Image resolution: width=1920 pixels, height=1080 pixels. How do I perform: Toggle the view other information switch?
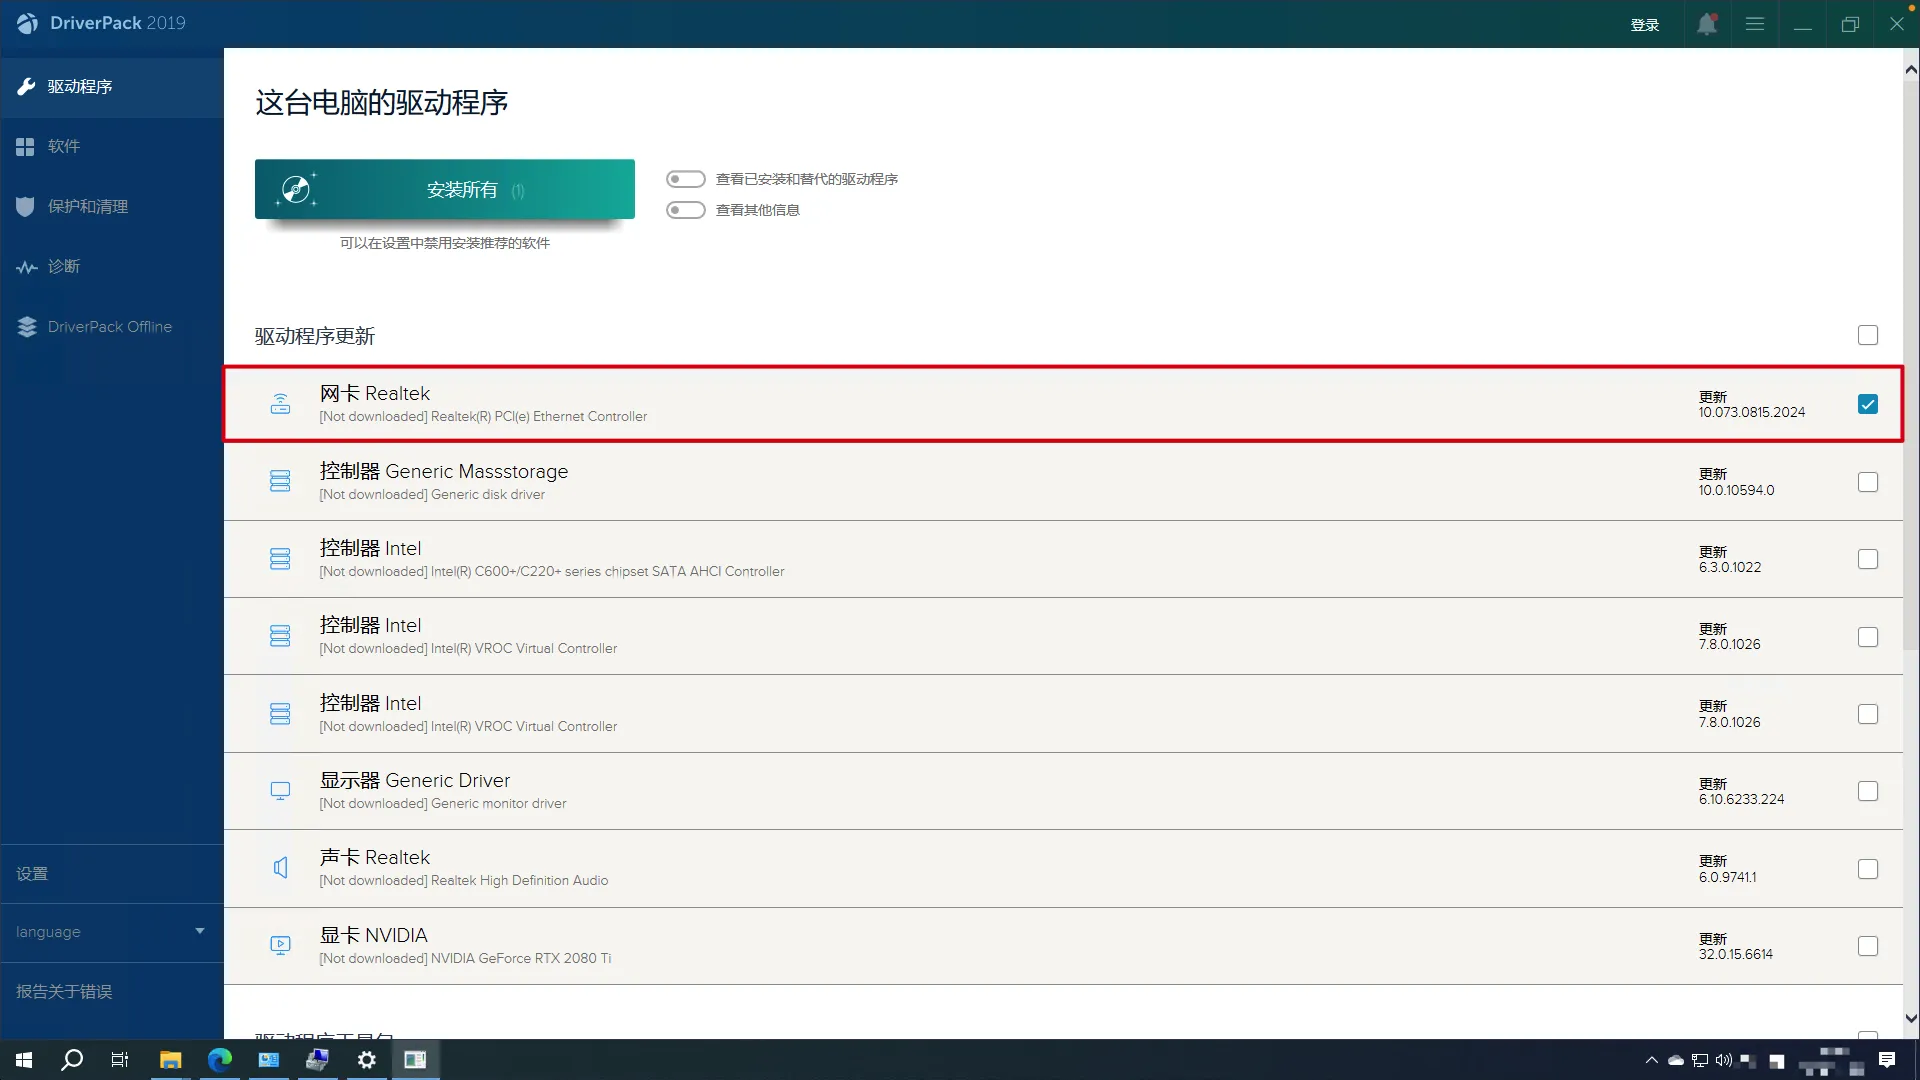click(686, 210)
